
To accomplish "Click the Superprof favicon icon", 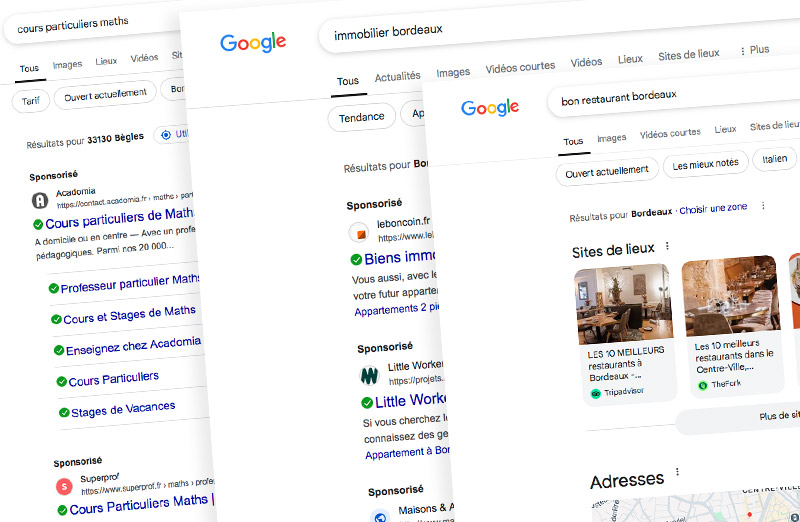I will (x=64, y=486).
